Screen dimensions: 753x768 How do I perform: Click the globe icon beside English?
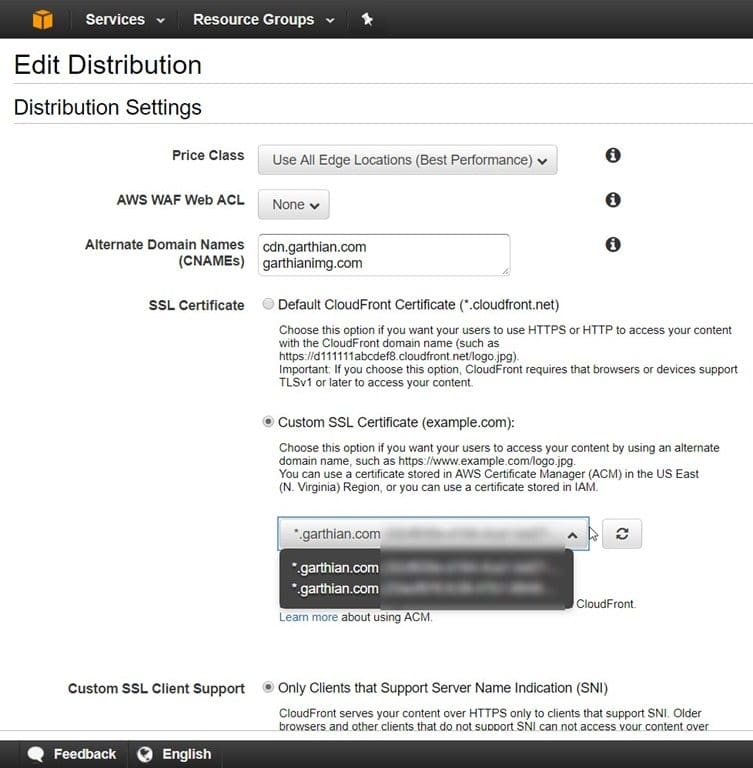(145, 754)
